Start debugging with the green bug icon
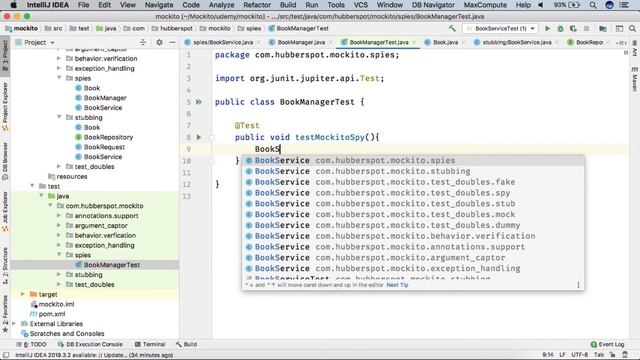This screenshot has width=640, height=360. pyautogui.click(x=560, y=29)
